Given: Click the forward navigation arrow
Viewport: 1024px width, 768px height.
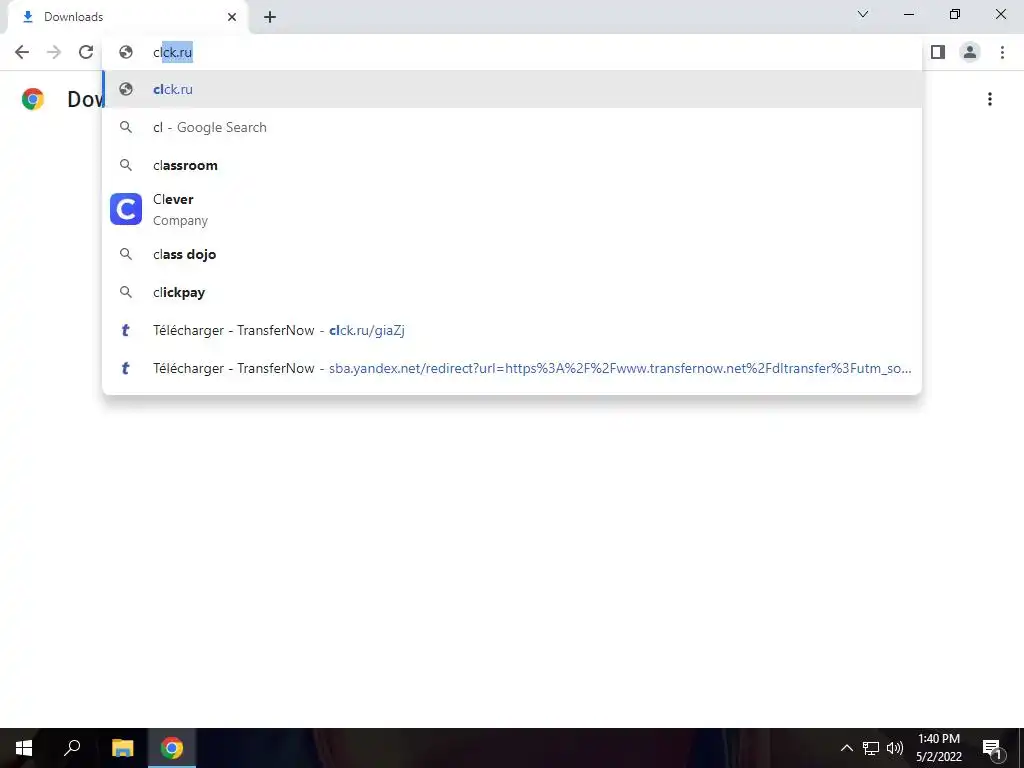Looking at the screenshot, I should (x=54, y=52).
